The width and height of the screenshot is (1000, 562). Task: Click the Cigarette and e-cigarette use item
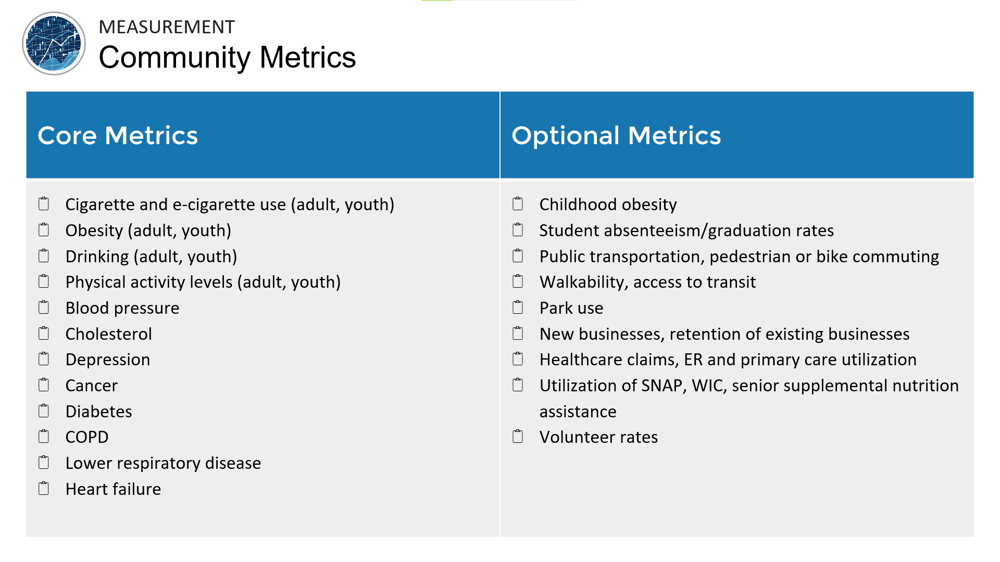229,205
